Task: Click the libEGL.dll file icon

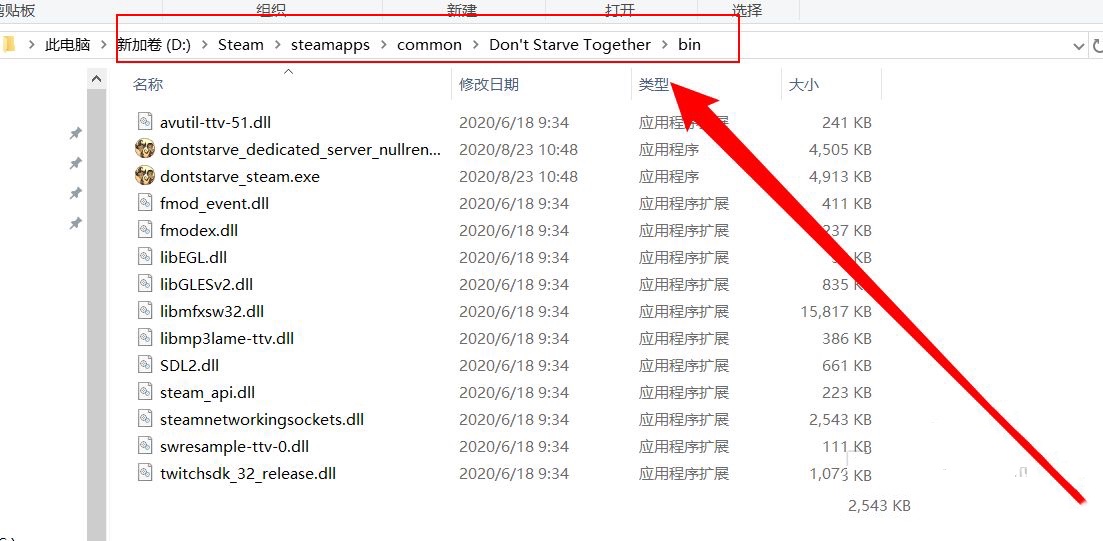Action: click(144, 257)
